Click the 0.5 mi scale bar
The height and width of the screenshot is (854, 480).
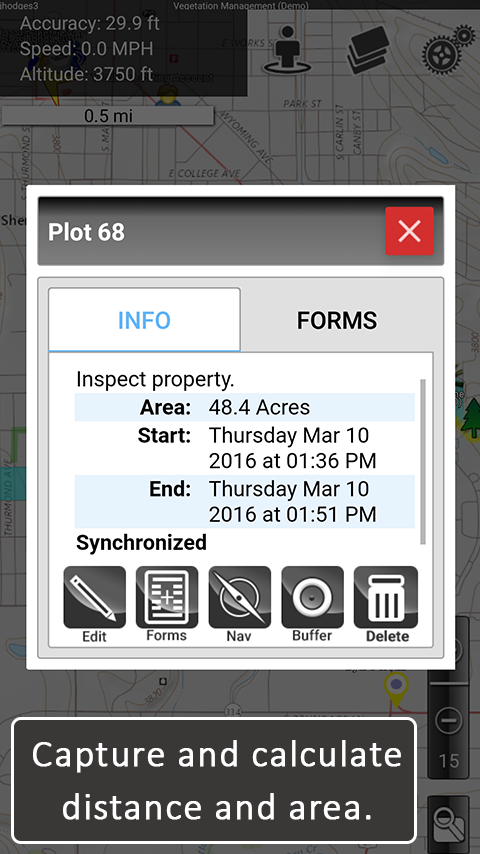tap(107, 116)
